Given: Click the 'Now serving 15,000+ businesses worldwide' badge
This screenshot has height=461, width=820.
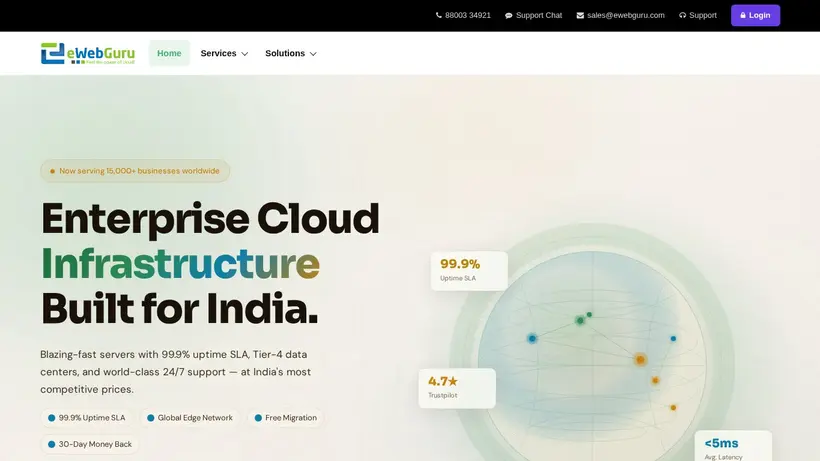Looking at the screenshot, I should click(135, 171).
